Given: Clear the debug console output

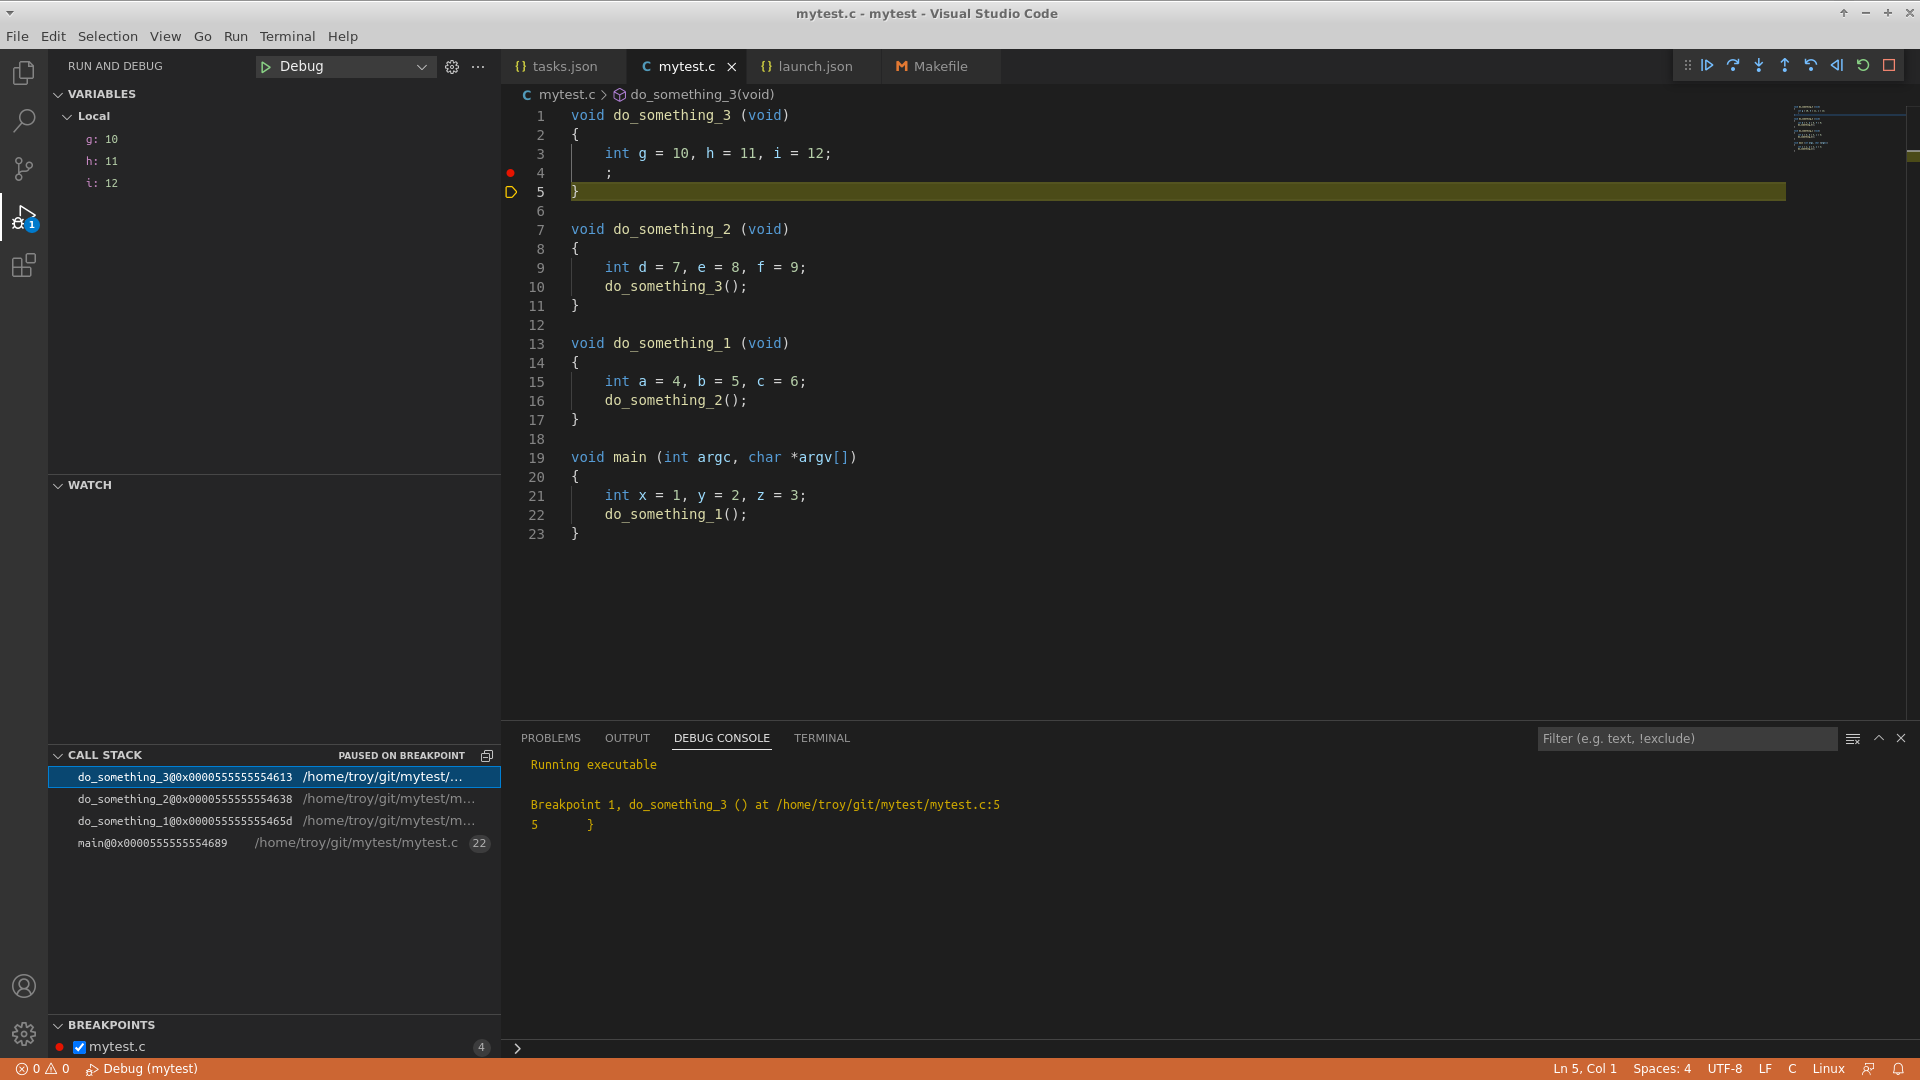Looking at the screenshot, I should point(1853,739).
